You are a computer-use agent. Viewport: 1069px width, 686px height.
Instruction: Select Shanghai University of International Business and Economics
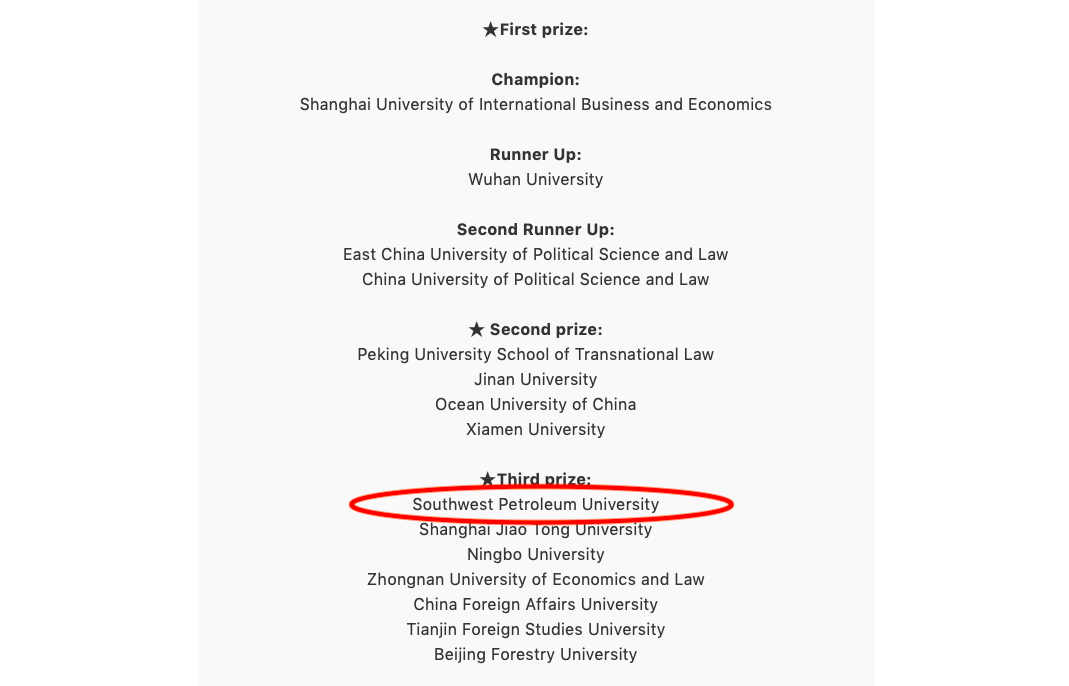pos(535,105)
